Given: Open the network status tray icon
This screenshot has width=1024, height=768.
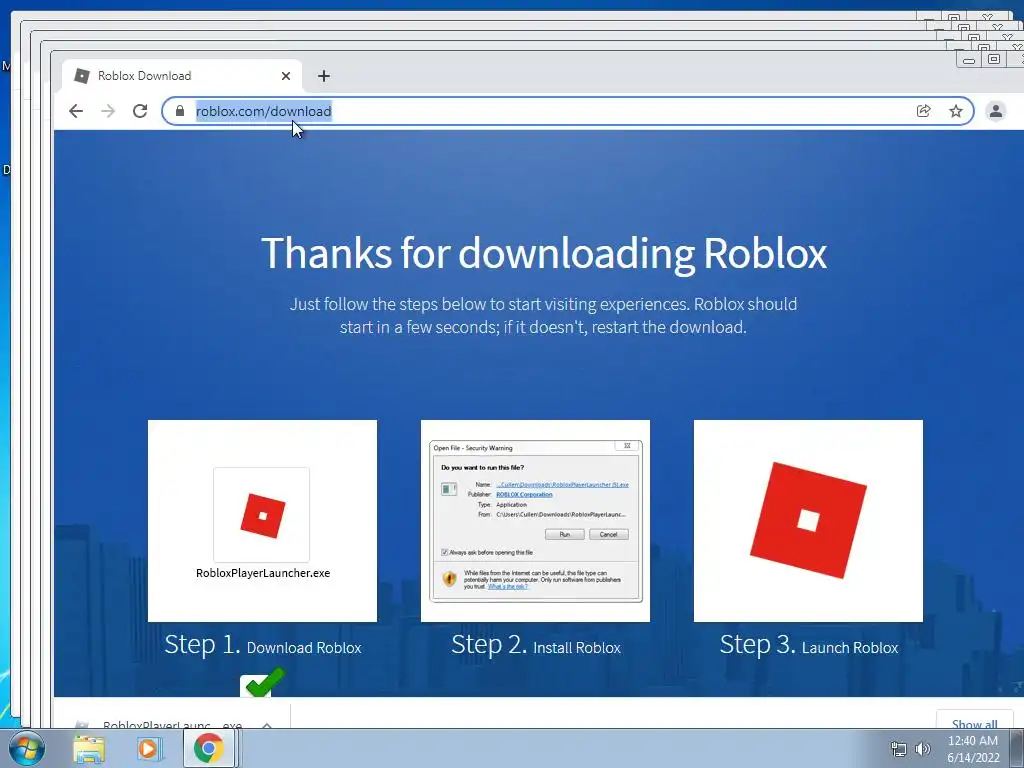Looking at the screenshot, I should coord(899,749).
